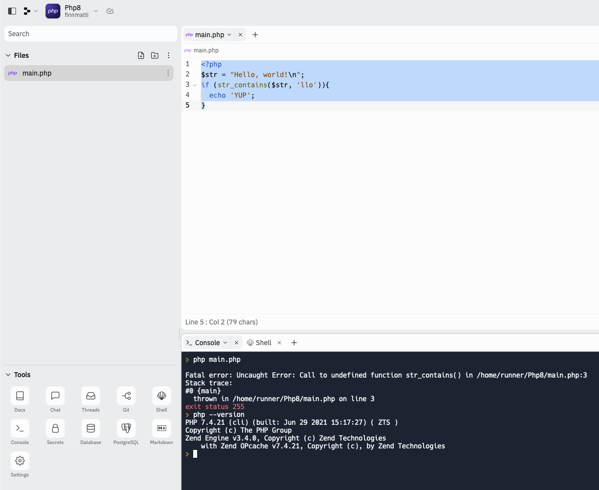This screenshot has width=599, height=490.
Task: Create a new file in Files
Action: (x=141, y=55)
